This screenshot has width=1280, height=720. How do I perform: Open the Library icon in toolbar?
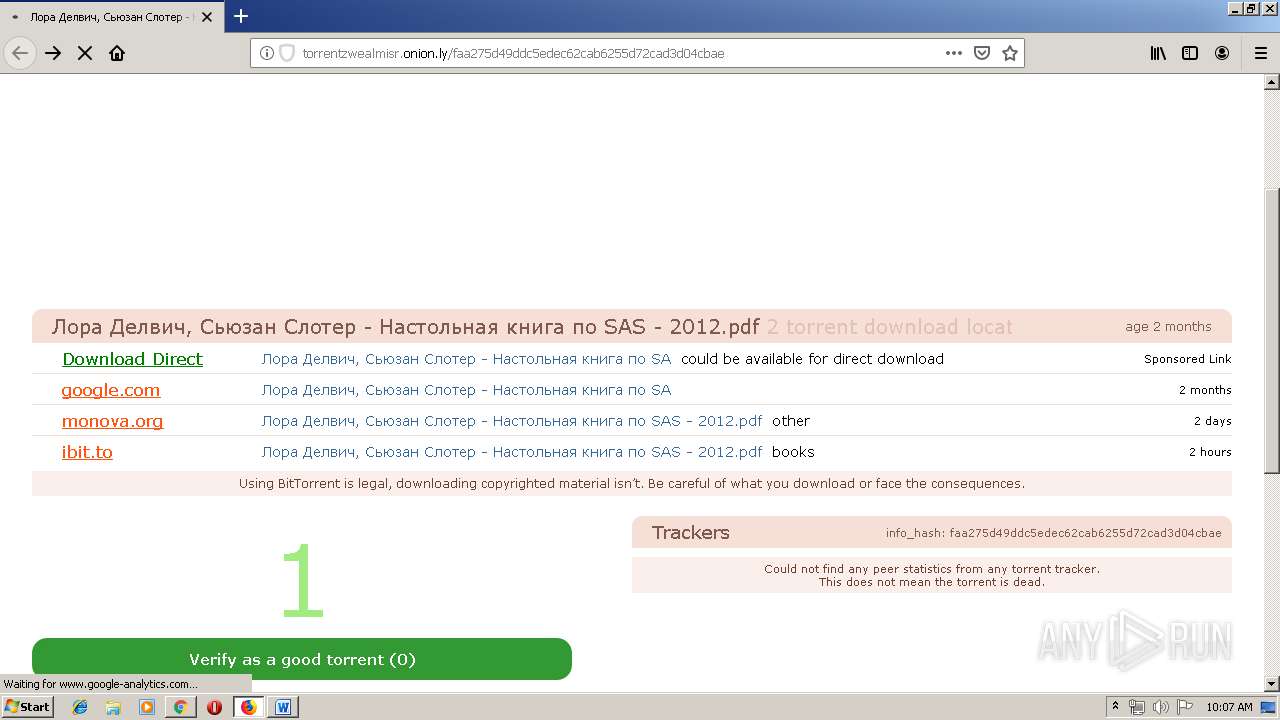coord(1158,53)
